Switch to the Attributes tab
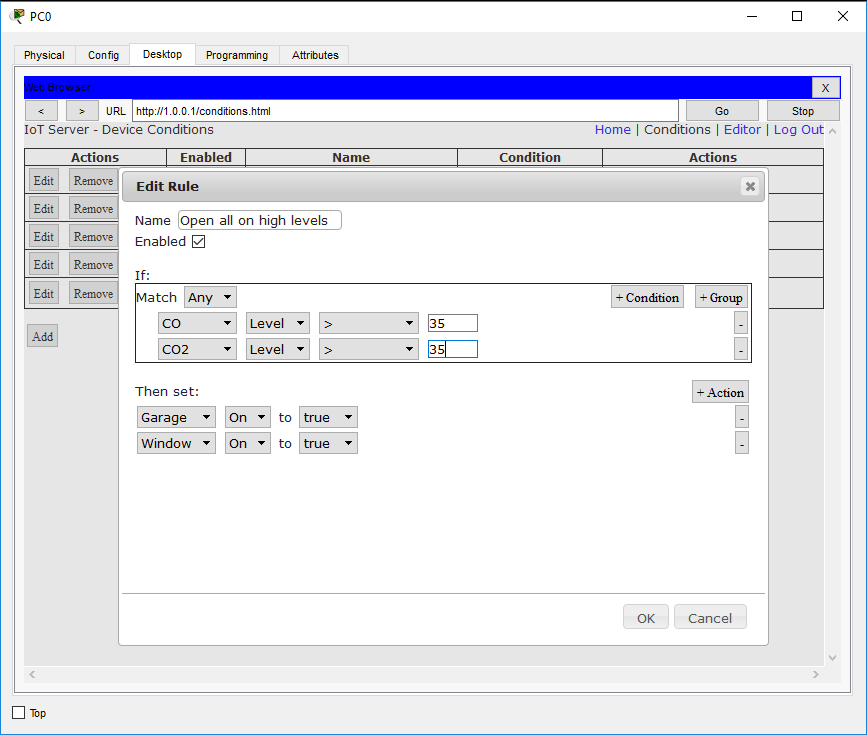 pyautogui.click(x=313, y=55)
